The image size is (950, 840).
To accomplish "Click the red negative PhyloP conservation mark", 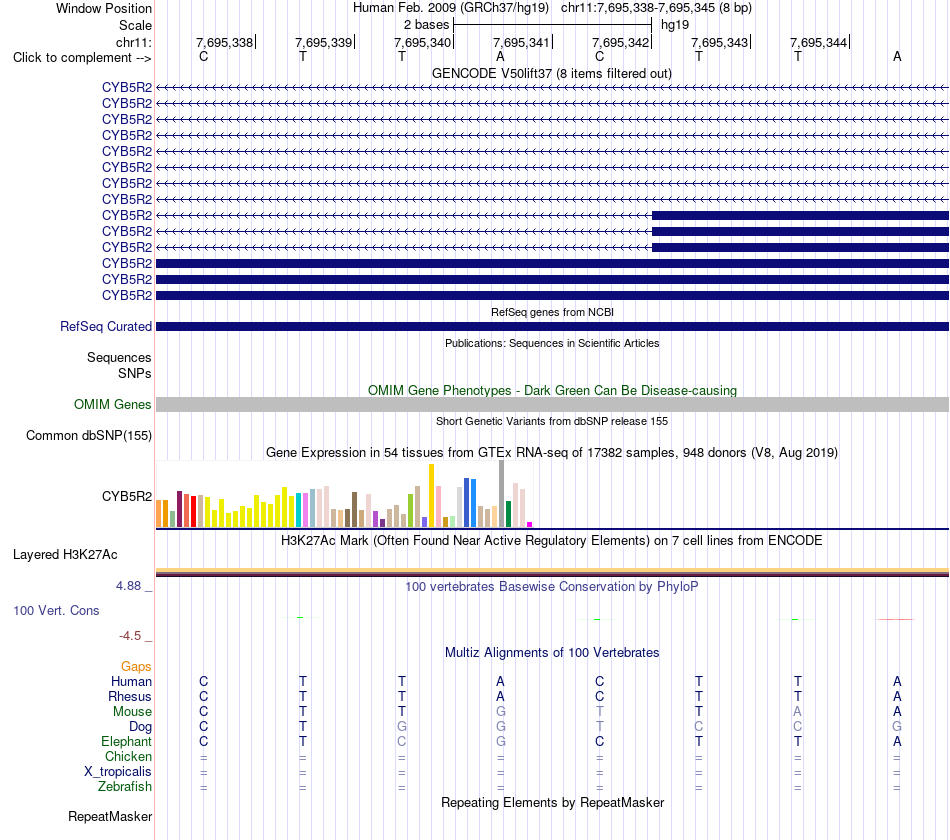I will click(896, 619).
